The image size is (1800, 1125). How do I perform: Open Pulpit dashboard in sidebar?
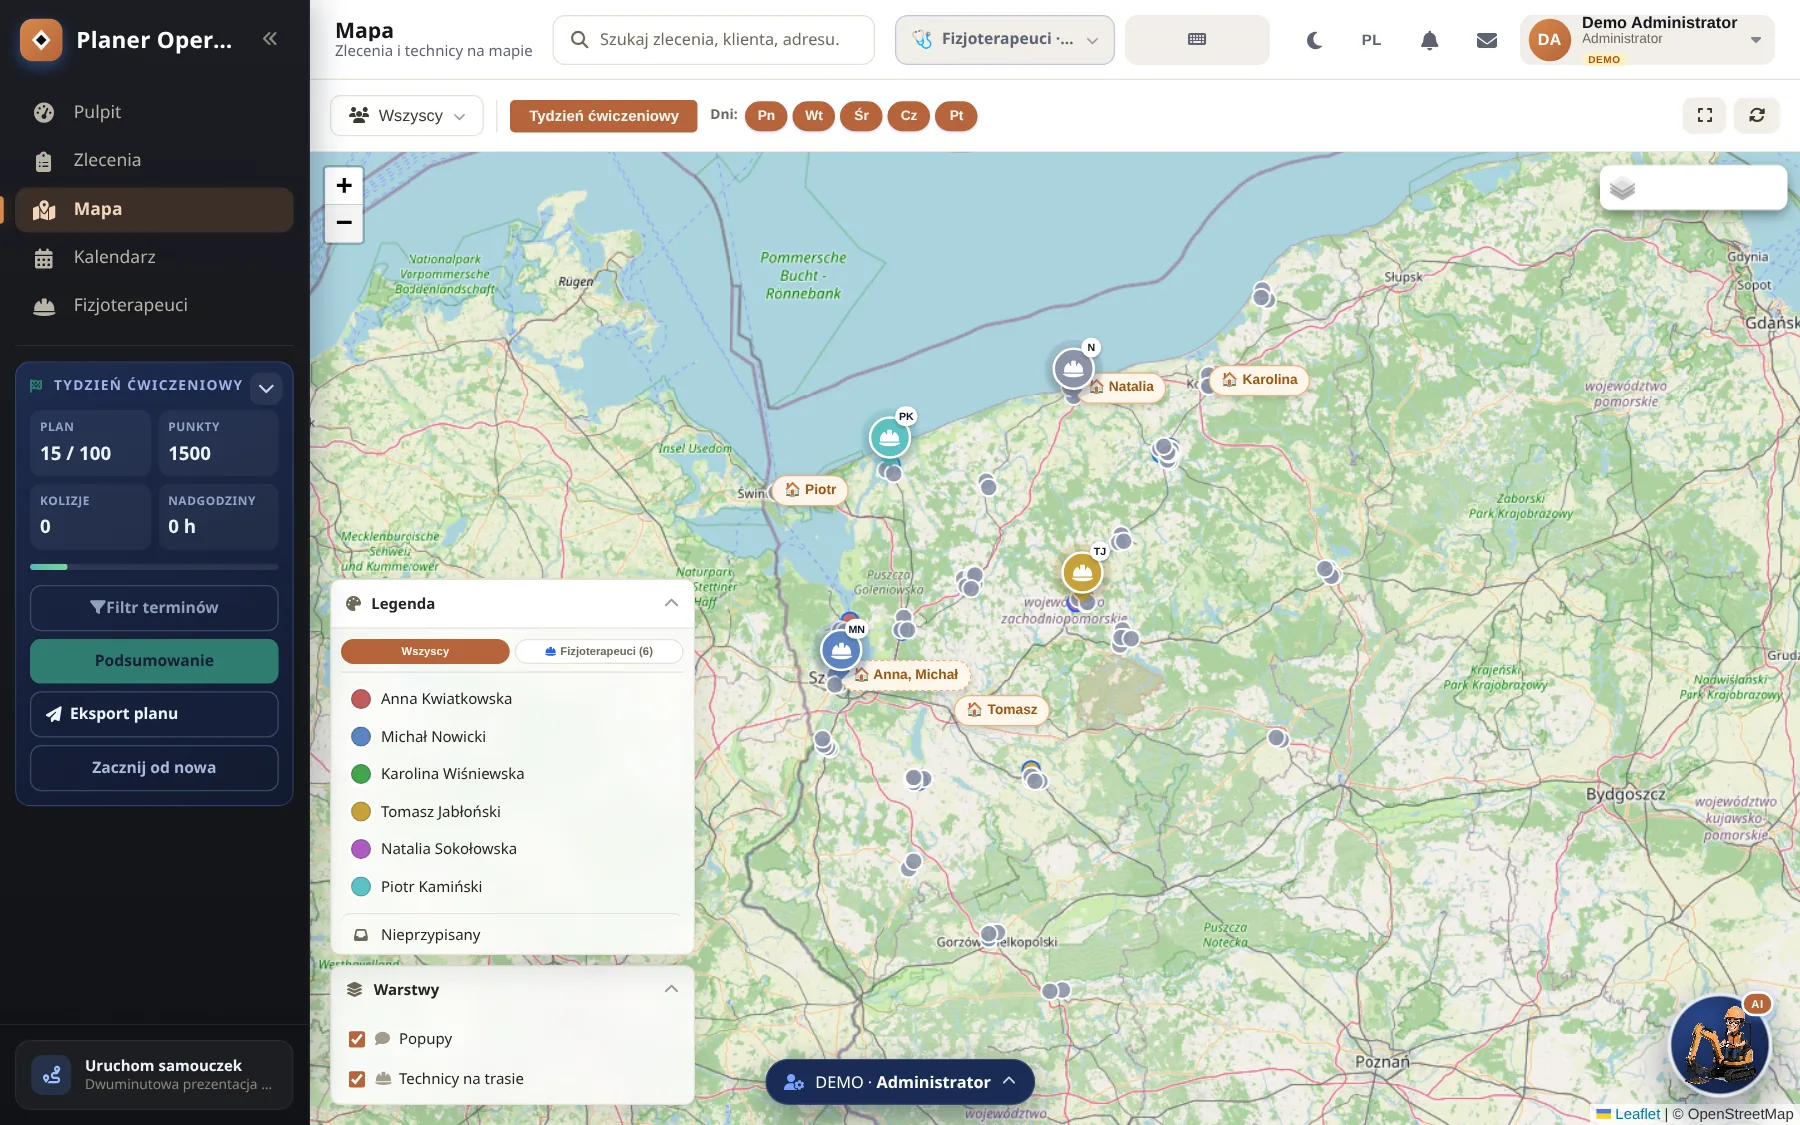click(154, 112)
